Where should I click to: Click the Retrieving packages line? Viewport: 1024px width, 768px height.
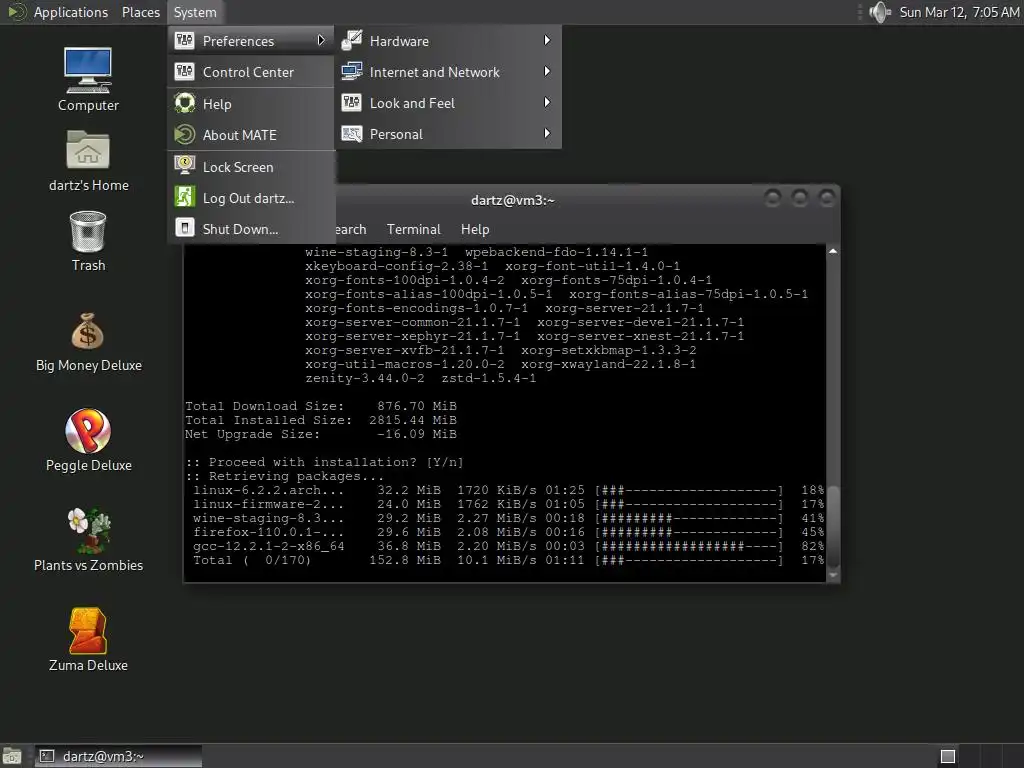coord(284,476)
